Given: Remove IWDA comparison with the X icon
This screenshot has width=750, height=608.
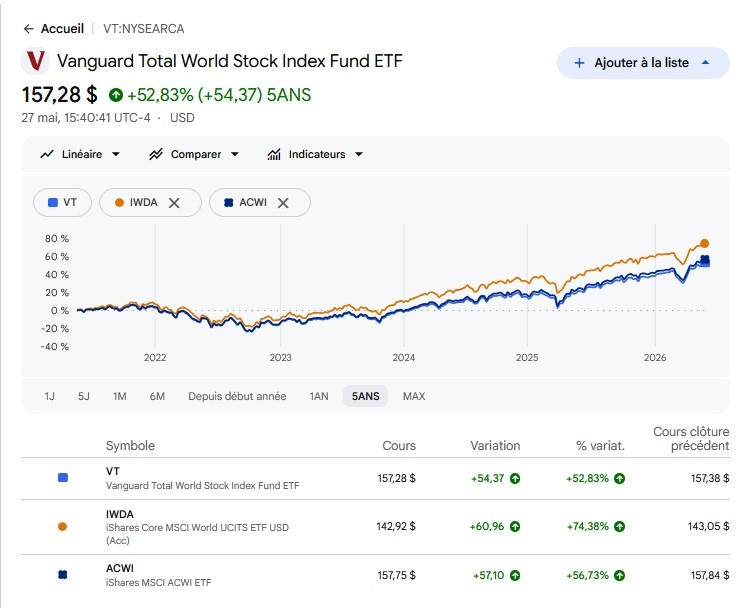Looking at the screenshot, I should coord(174,203).
